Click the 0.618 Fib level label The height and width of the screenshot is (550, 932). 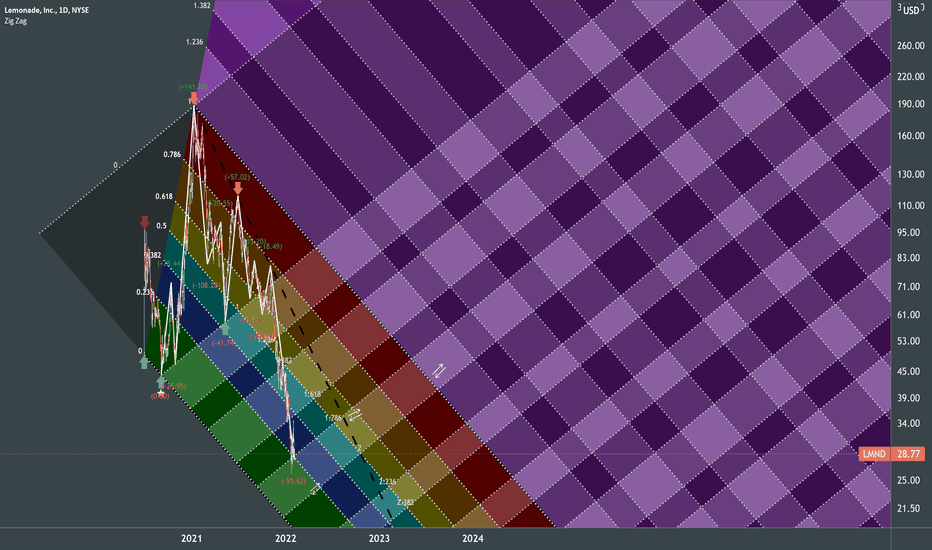pyautogui.click(x=164, y=196)
